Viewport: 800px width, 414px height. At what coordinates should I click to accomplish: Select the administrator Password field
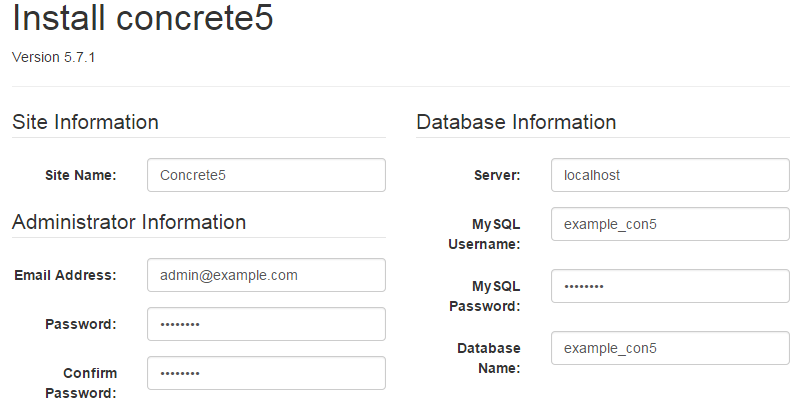pos(266,324)
